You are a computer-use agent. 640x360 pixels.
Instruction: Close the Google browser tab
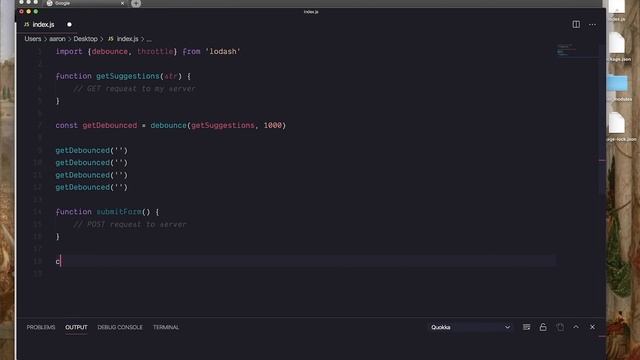122,3
